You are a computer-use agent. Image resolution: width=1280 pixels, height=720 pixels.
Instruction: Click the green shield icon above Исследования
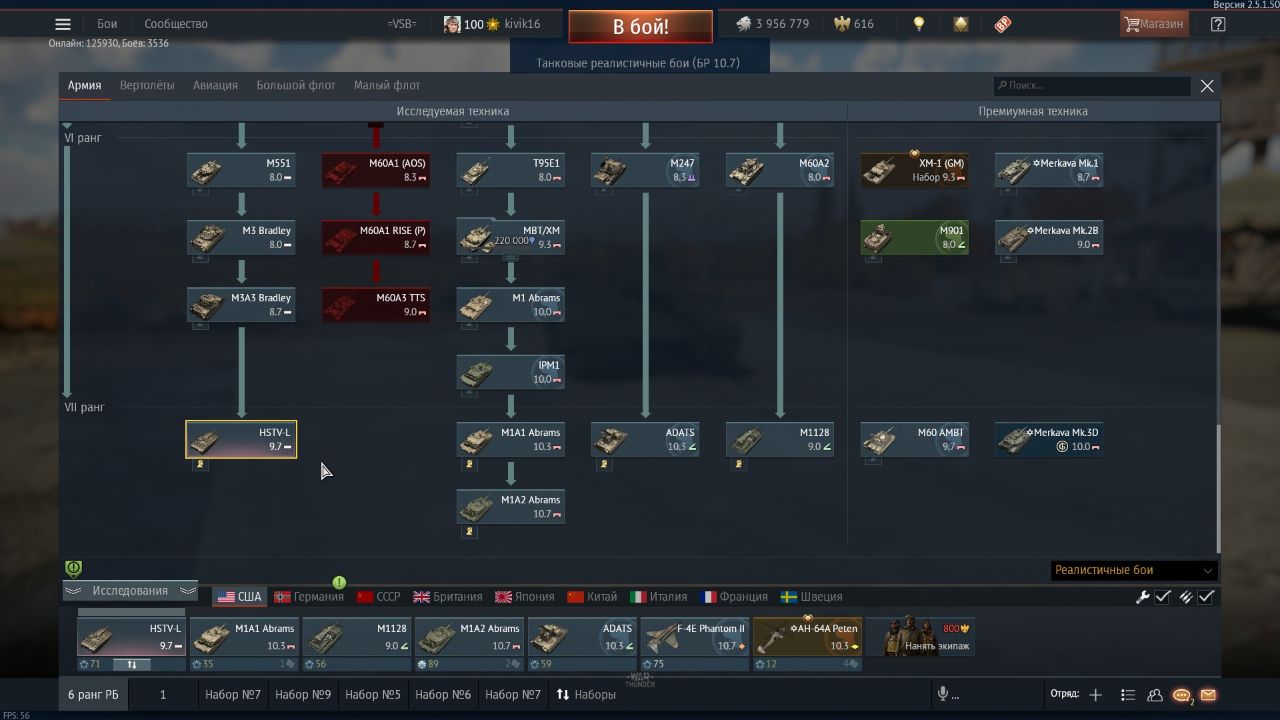73,569
